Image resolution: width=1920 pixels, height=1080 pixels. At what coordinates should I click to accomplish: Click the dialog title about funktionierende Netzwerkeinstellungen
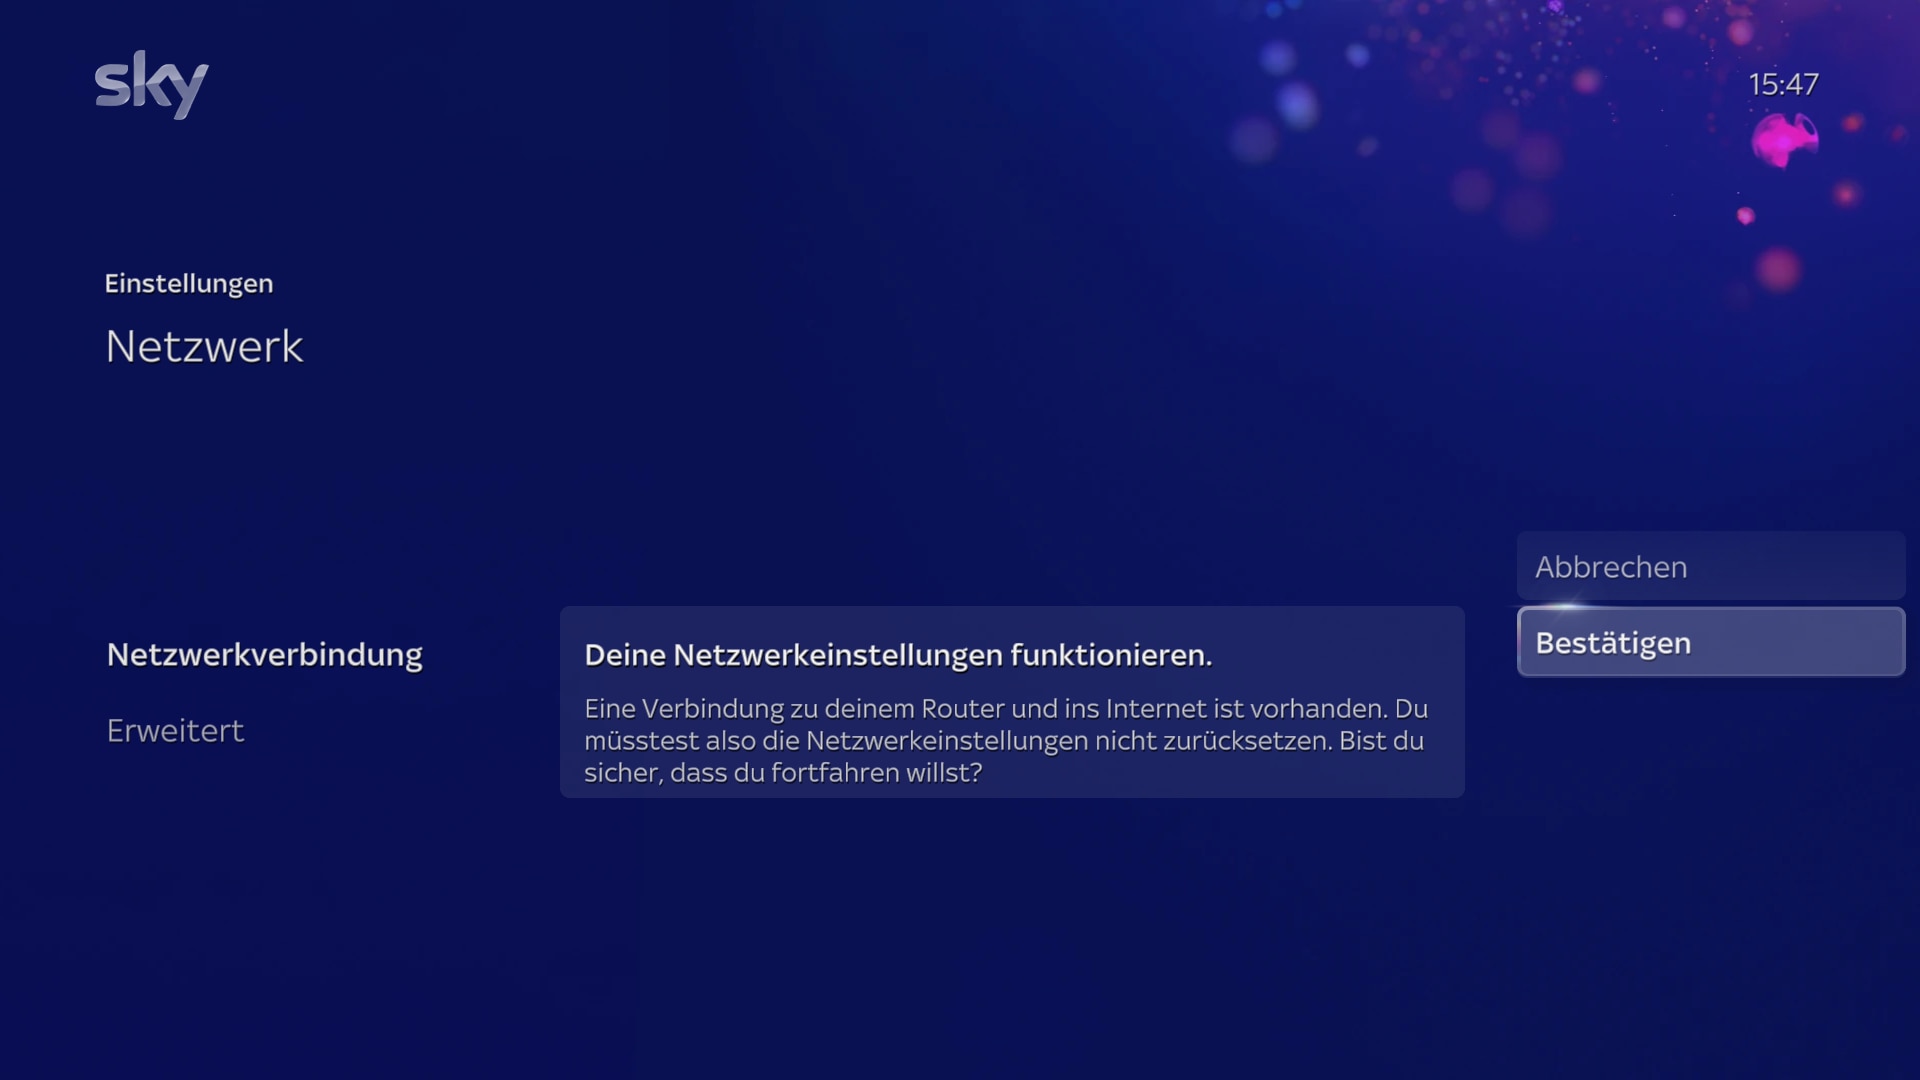click(897, 655)
